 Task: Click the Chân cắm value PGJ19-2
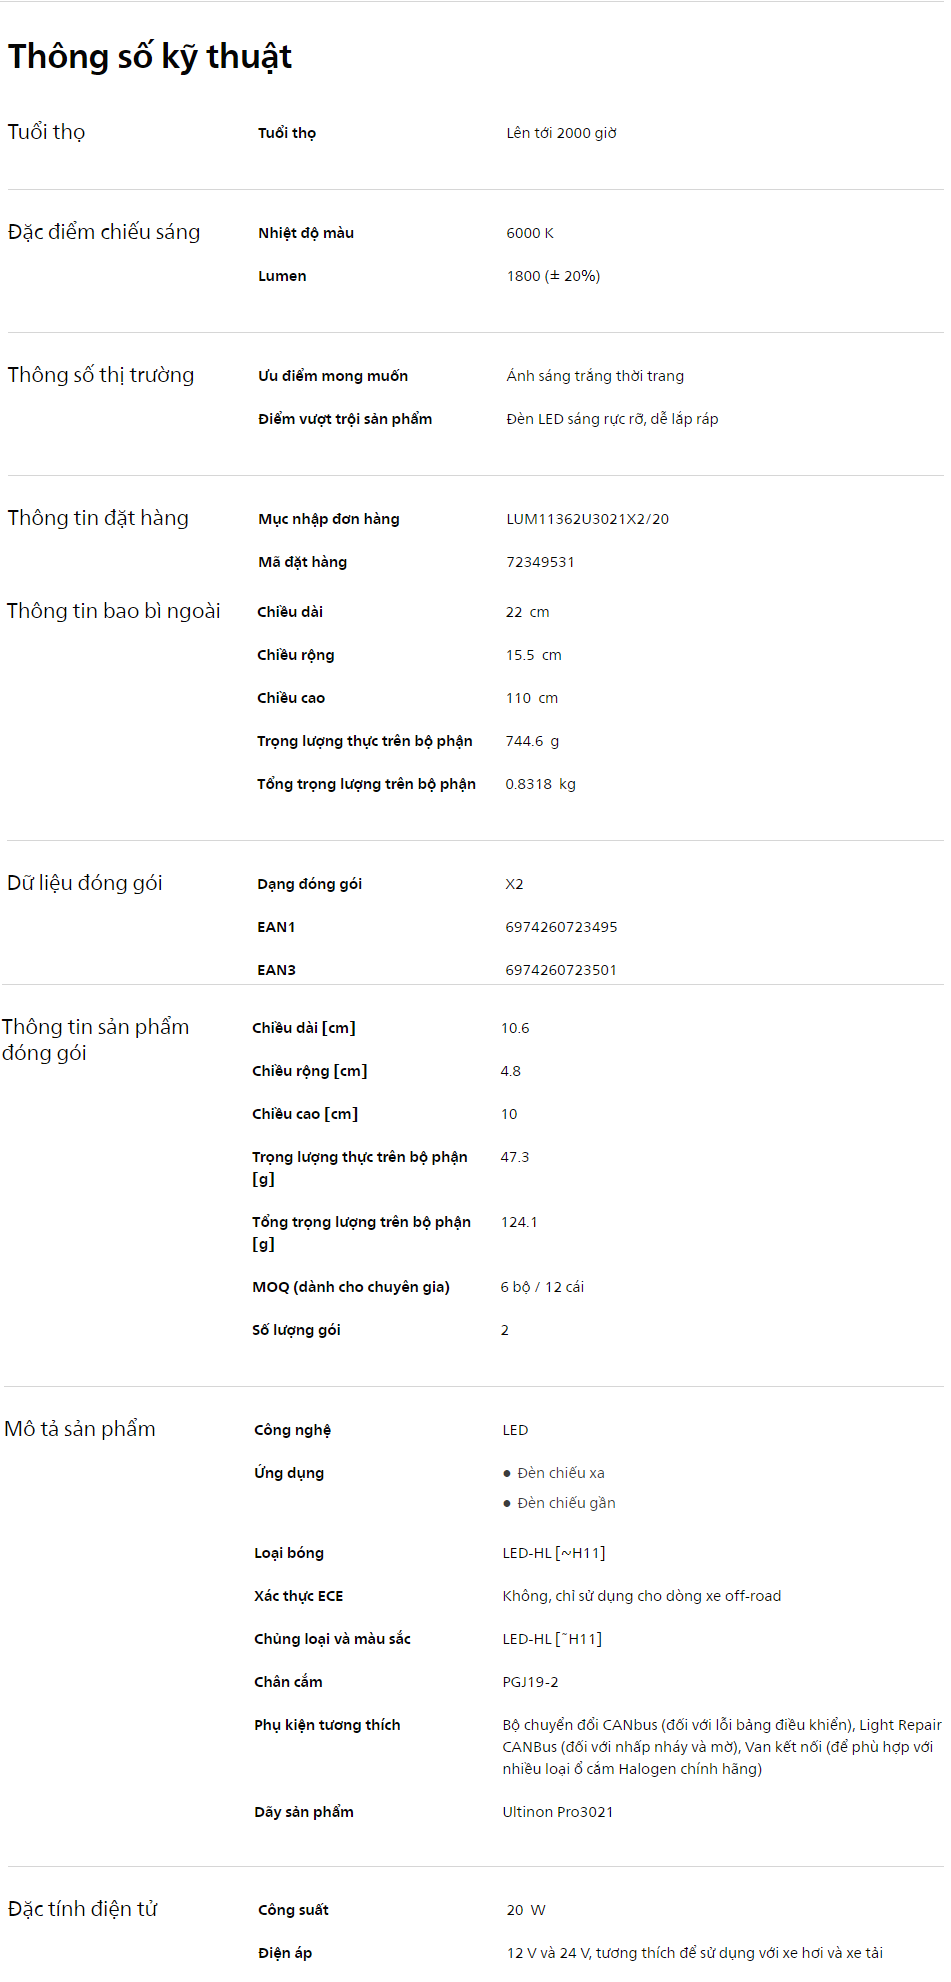[530, 1682]
